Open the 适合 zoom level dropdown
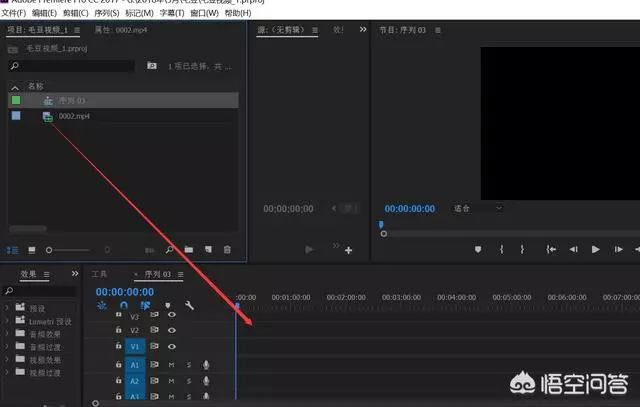The height and width of the screenshot is (407, 640). tap(477, 208)
